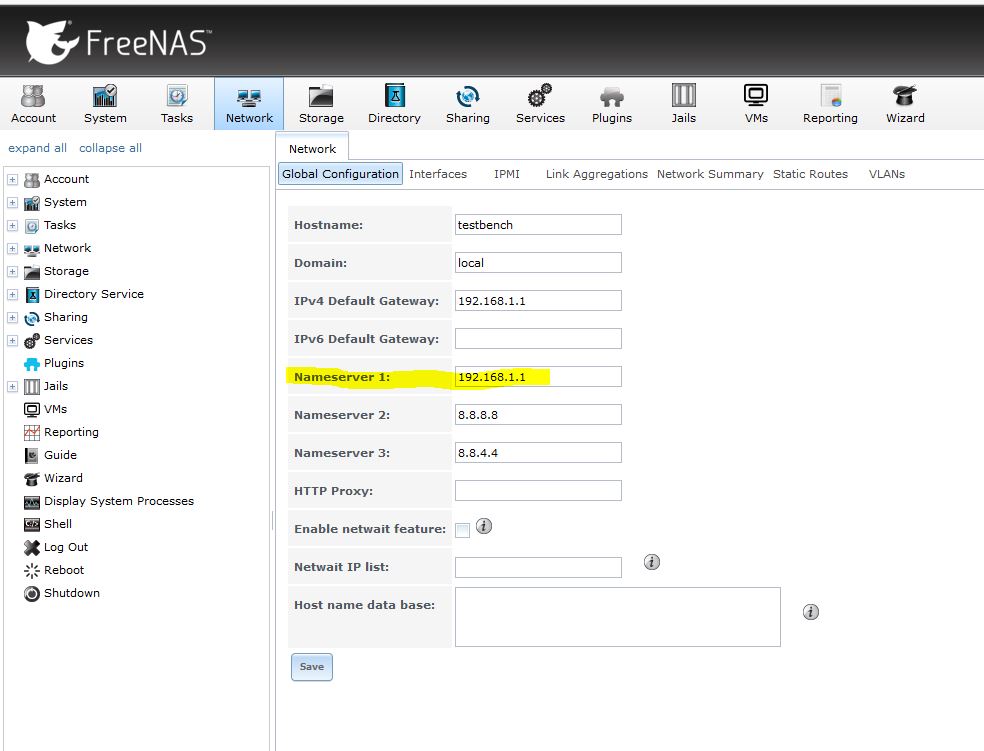This screenshot has width=984, height=751.
Task: Expand the Network tree node
Action: (x=12, y=248)
